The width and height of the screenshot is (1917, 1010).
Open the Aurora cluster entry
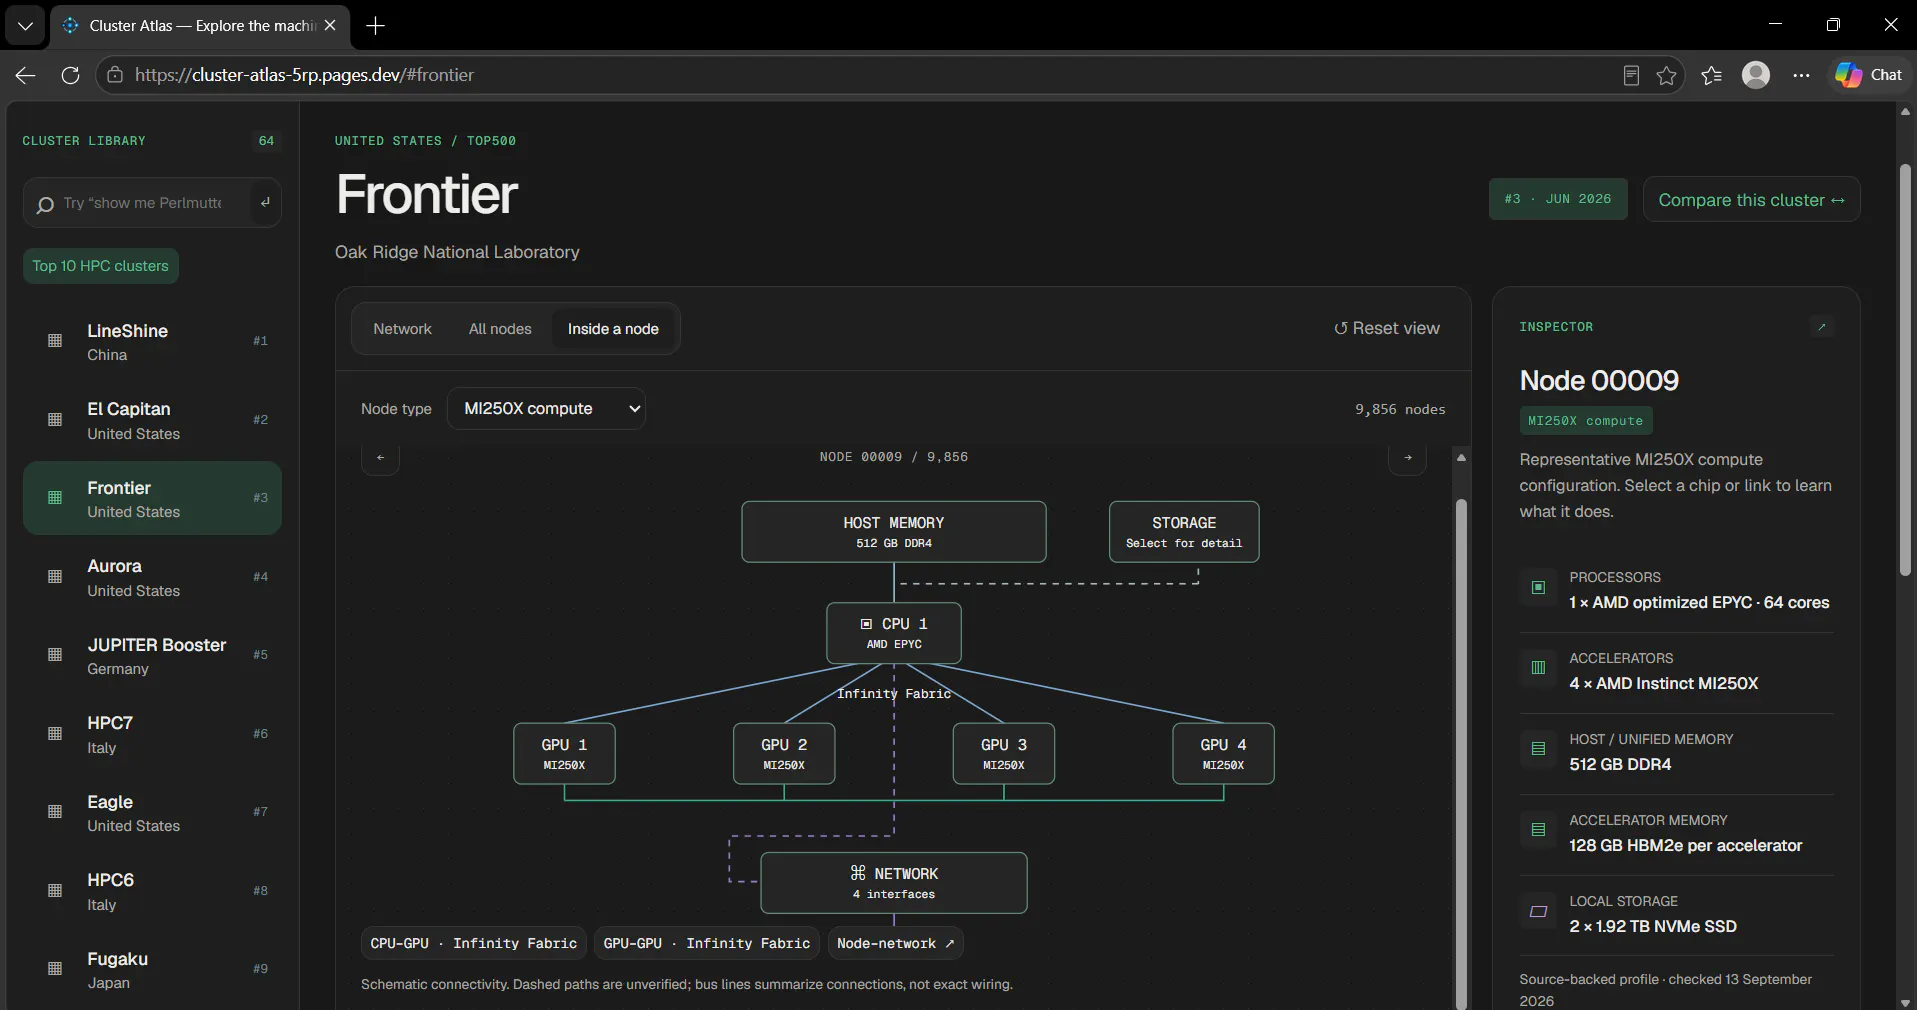coord(152,577)
